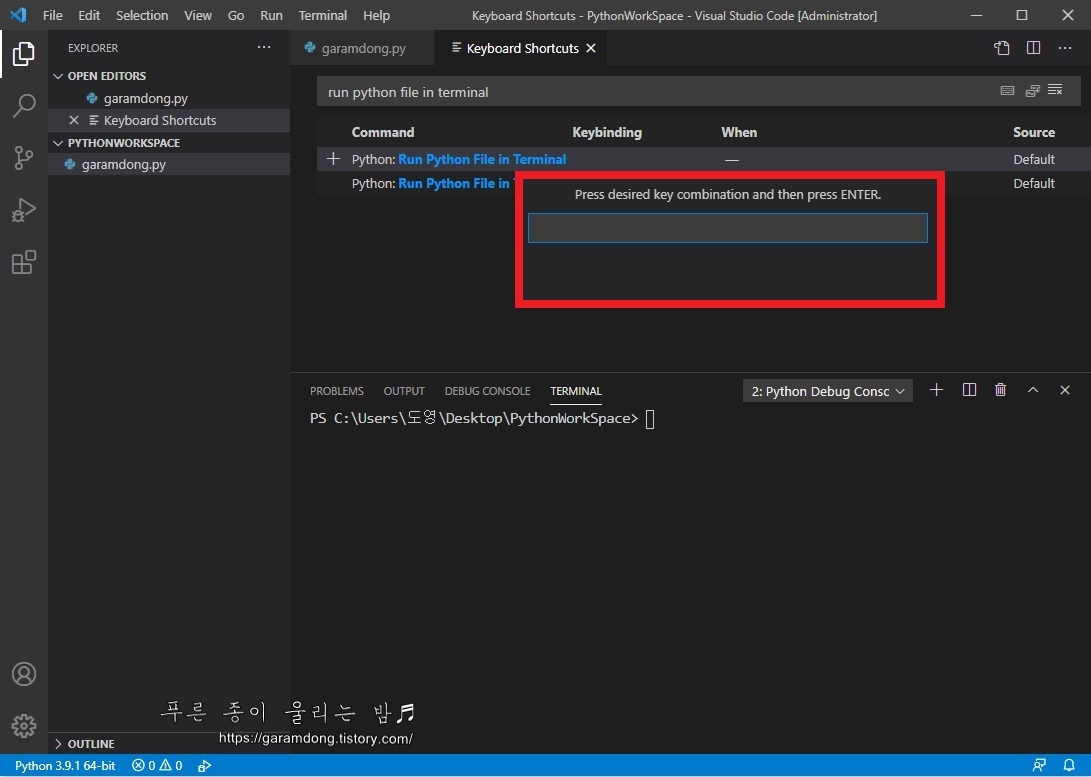The width and height of the screenshot is (1091, 777).
Task: Open the Extensions view icon
Action: click(x=24, y=262)
